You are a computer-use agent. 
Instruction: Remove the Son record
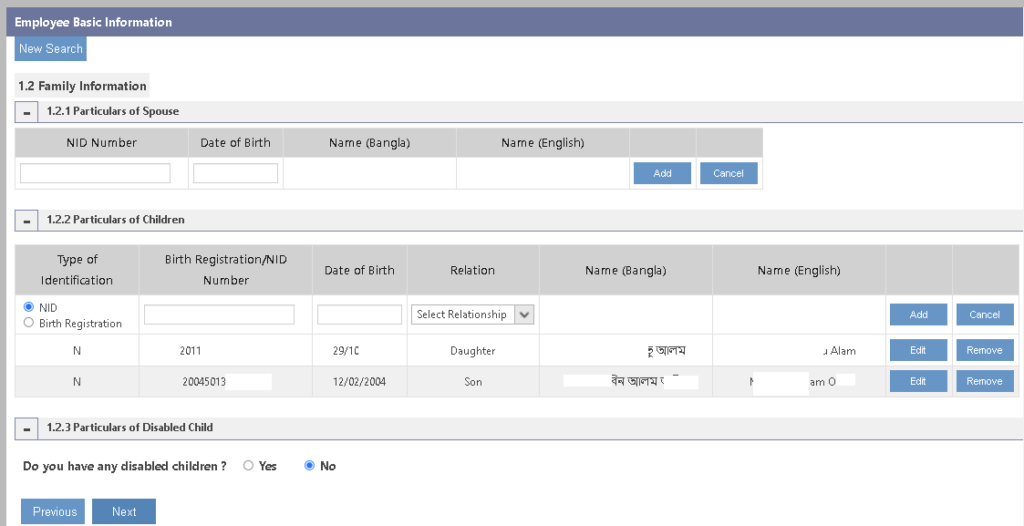coord(984,381)
